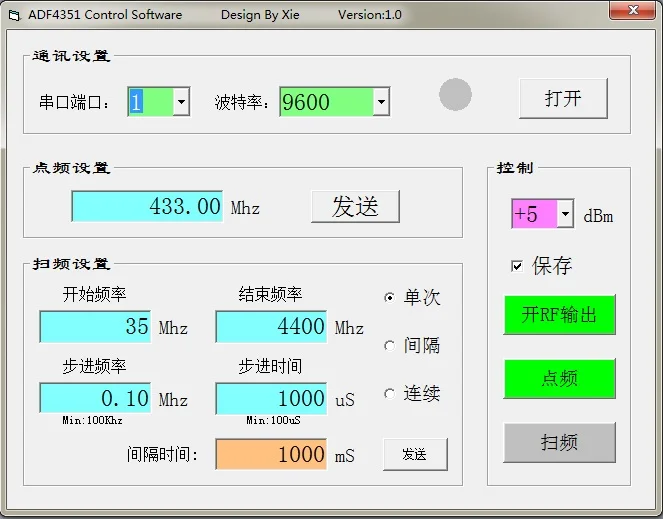This screenshot has height=519, width=663.
Task: Click the 步进时间 label
Action: pyautogui.click(x=270, y=366)
